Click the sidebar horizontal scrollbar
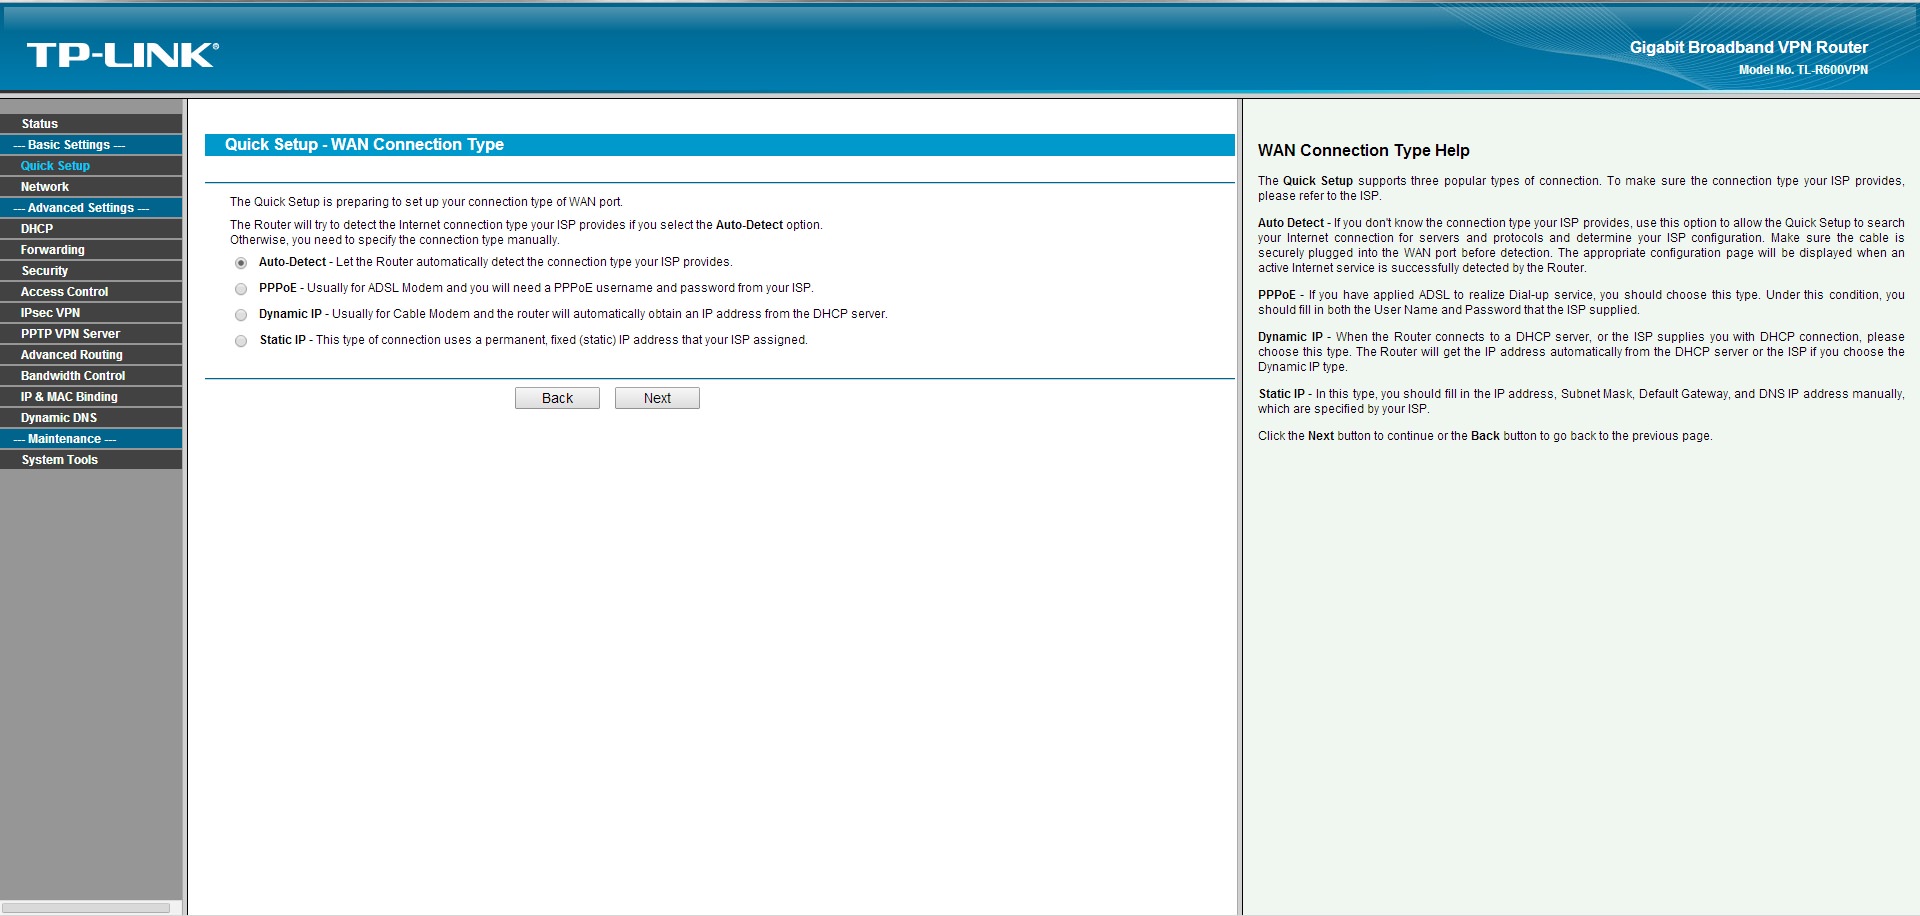 coord(86,908)
